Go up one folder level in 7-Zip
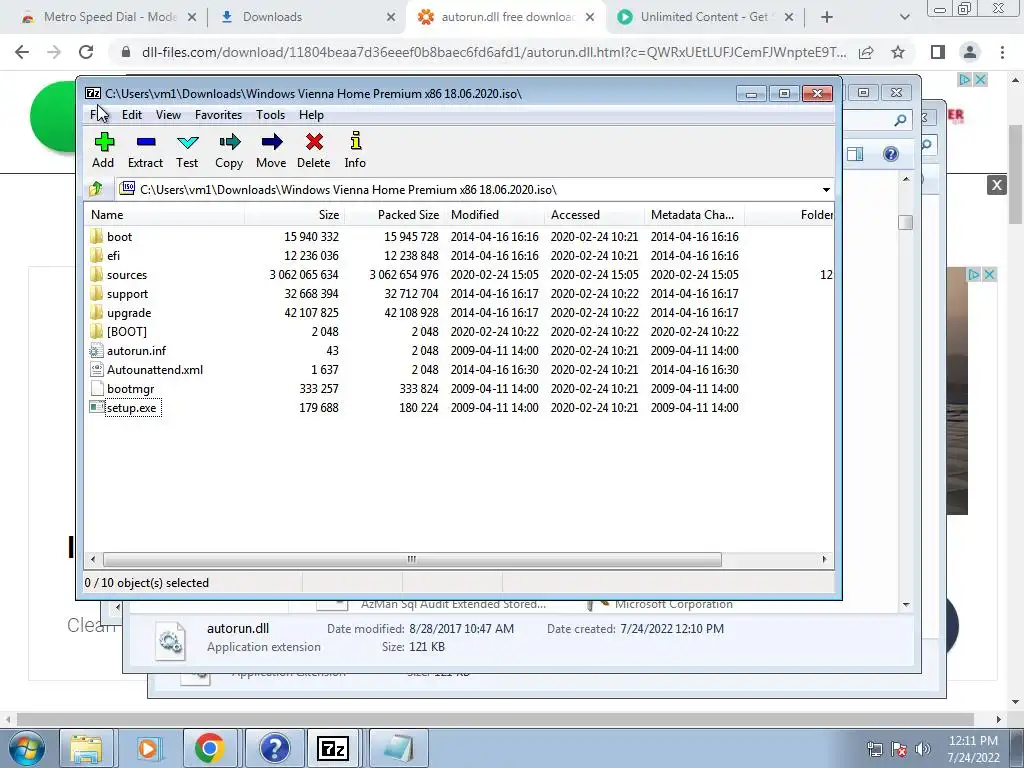The image size is (1024, 768). point(96,189)
